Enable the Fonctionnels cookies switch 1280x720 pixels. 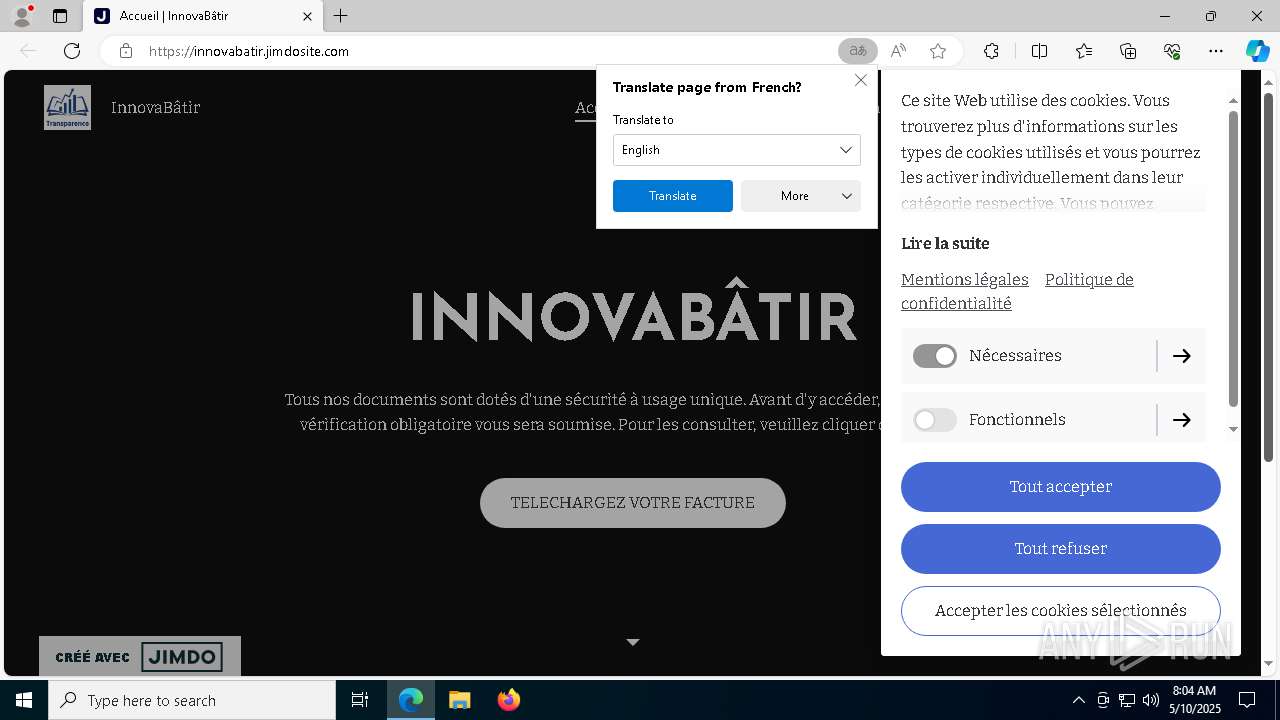pyautogui.click(x=935, y=420)
